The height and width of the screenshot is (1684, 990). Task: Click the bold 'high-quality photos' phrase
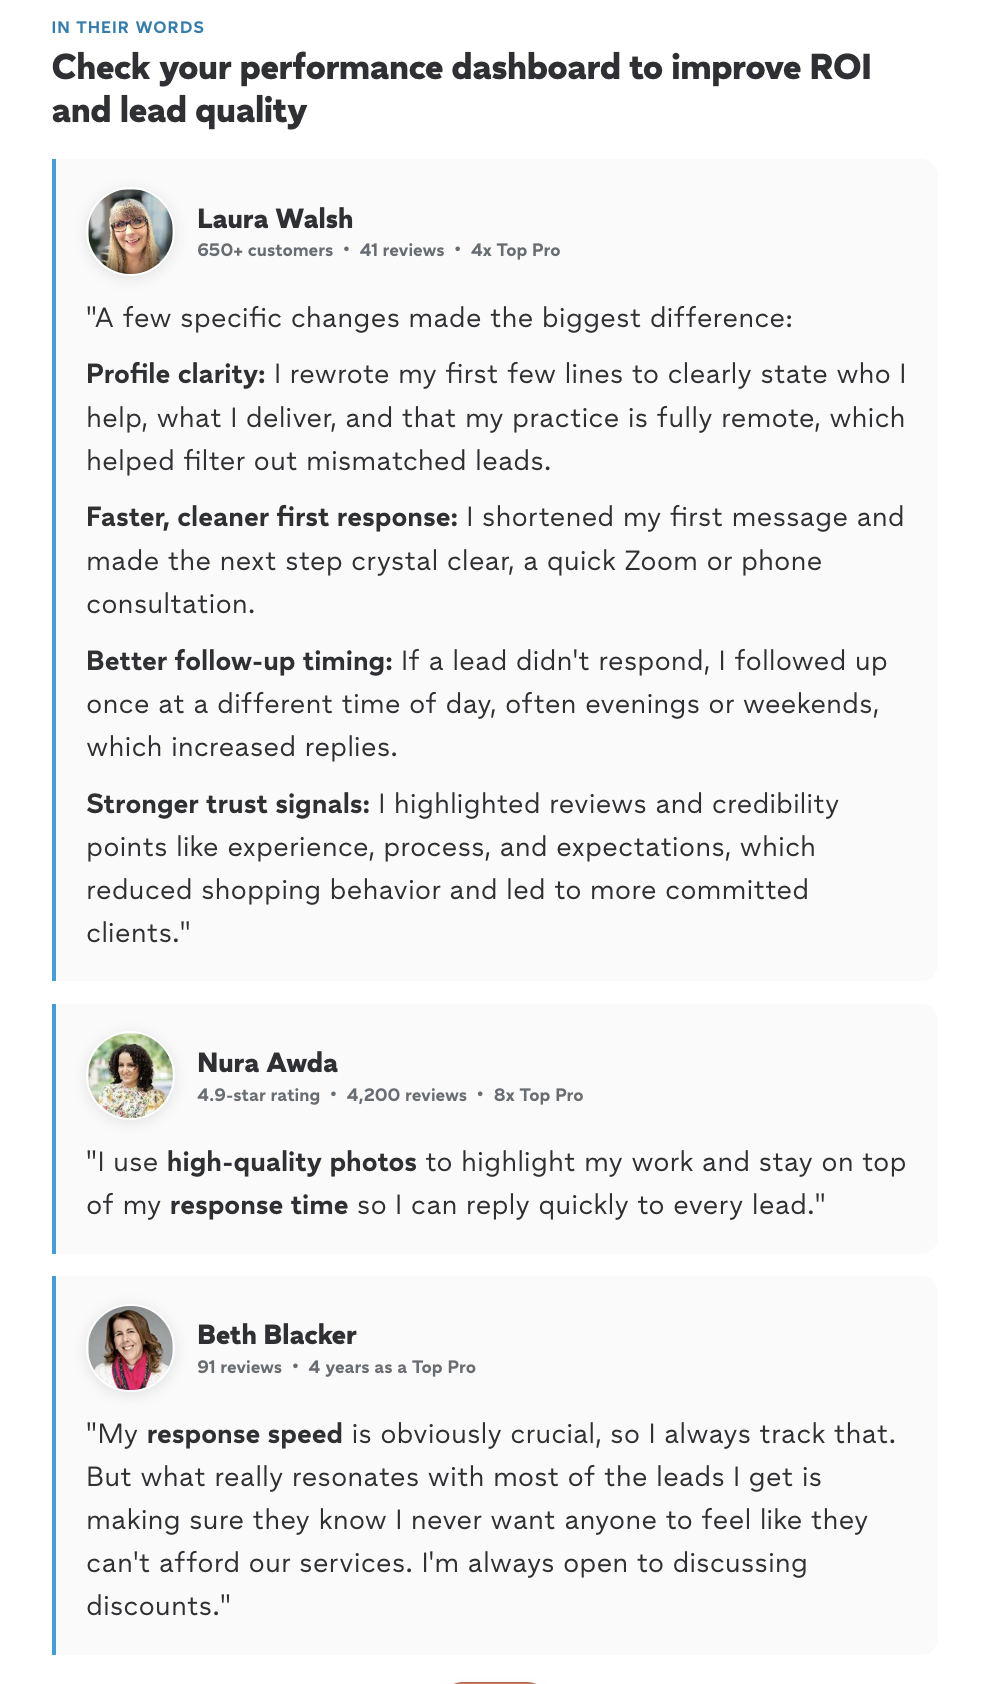292,1162
